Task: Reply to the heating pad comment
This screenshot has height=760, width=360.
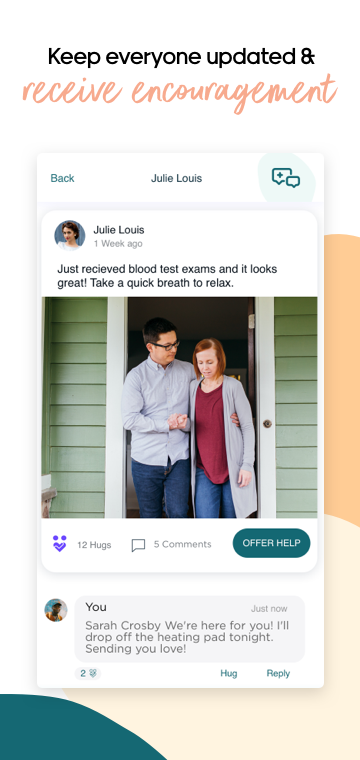Action: pyautogui.click(x=278, y=673)
